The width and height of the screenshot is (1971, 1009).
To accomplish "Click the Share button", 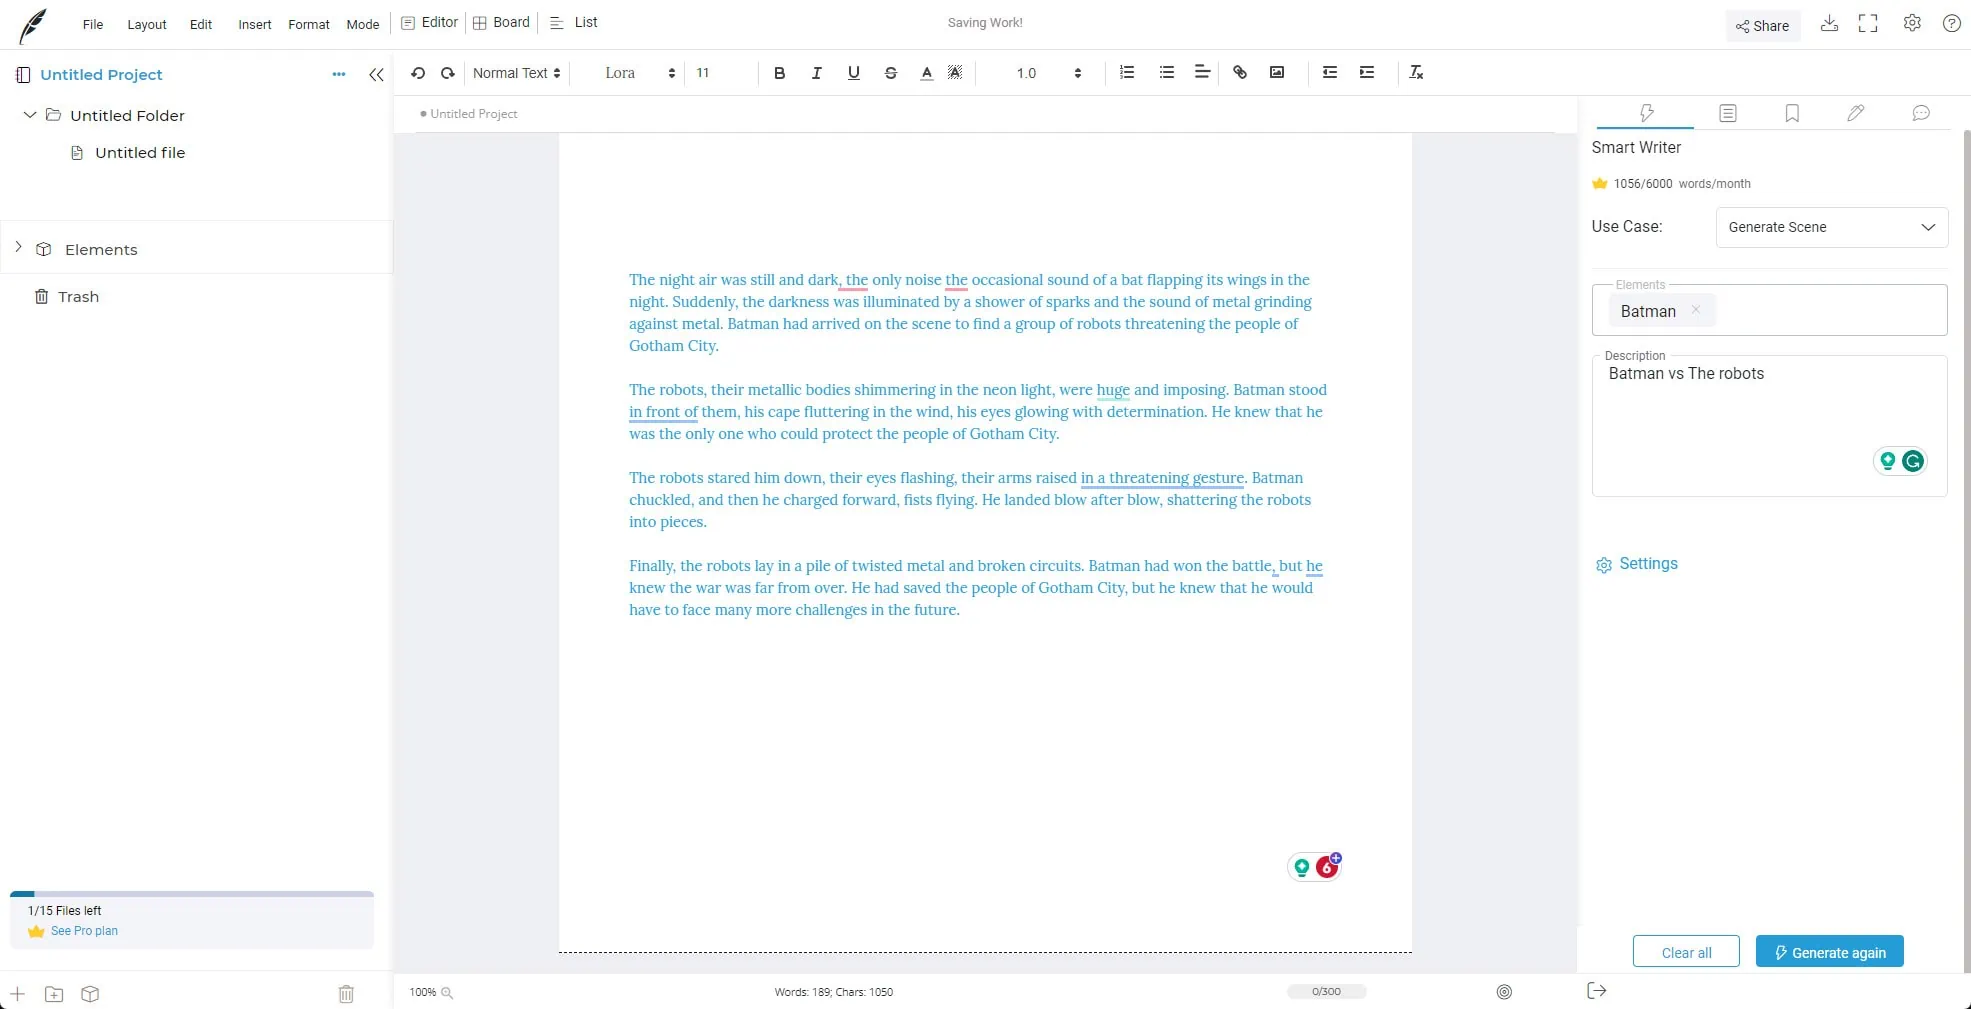I will pos(1763,26).
